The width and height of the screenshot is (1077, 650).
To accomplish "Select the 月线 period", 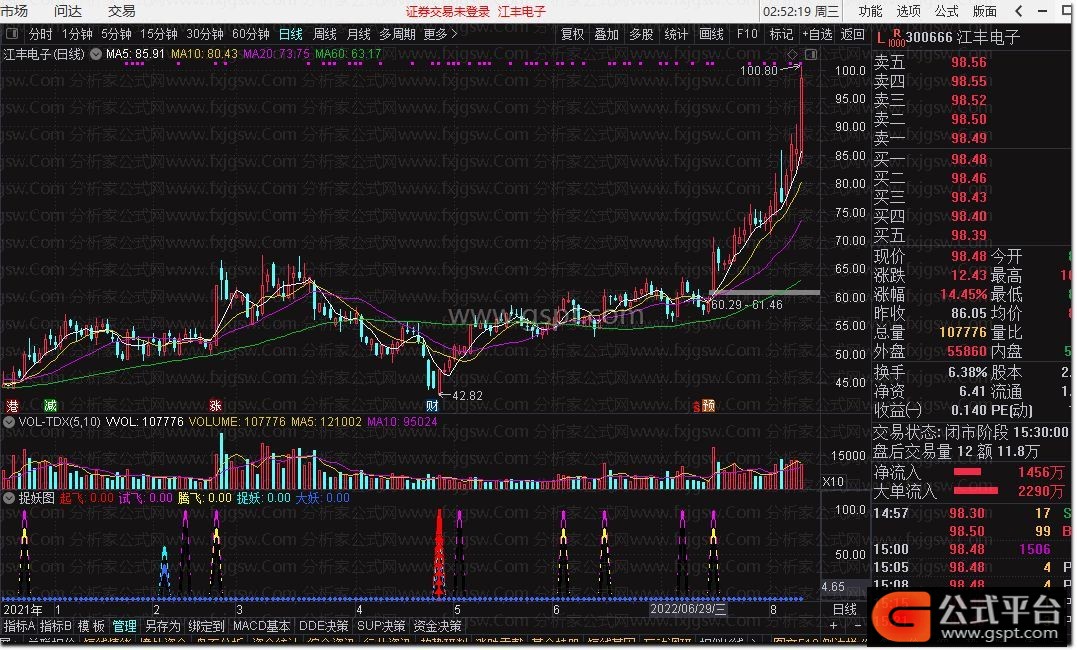I will pyautogui.click(x=358, y=34).
